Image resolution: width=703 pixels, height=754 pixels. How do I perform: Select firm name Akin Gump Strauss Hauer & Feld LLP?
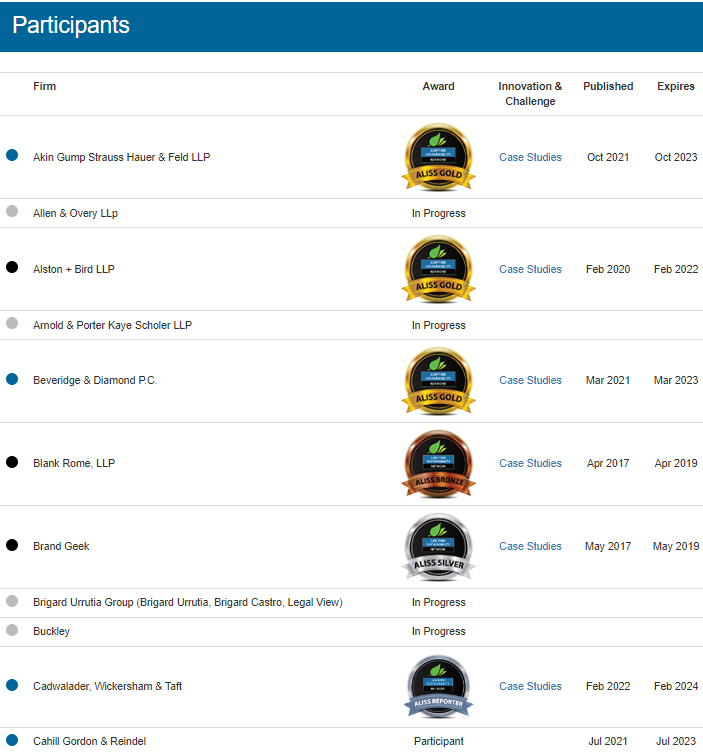[122, 157]
